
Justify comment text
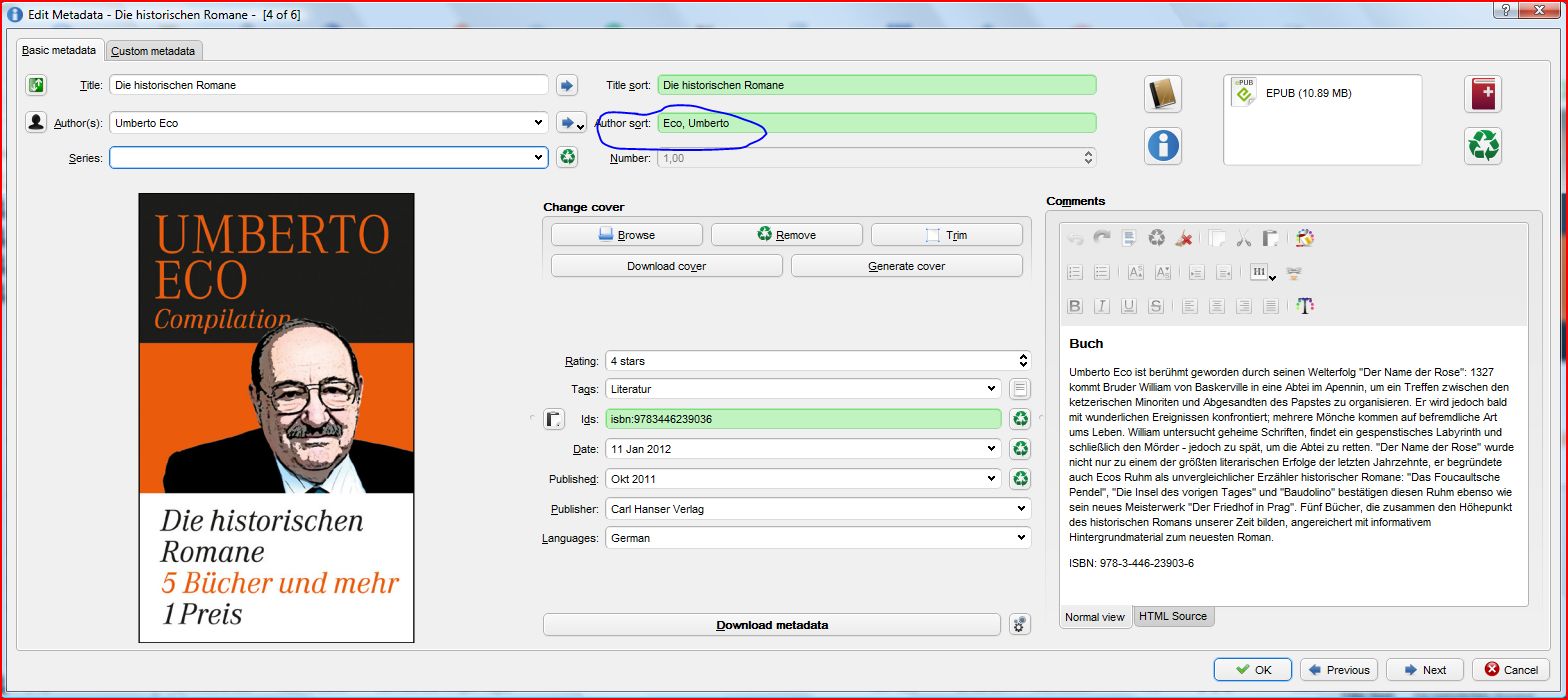click(1271, 306)
